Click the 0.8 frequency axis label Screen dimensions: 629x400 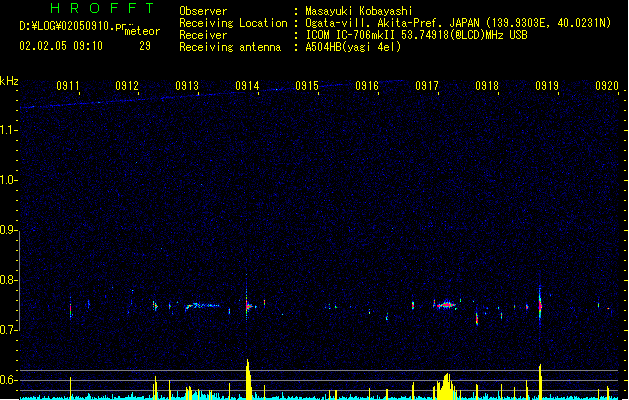[8, 280]
